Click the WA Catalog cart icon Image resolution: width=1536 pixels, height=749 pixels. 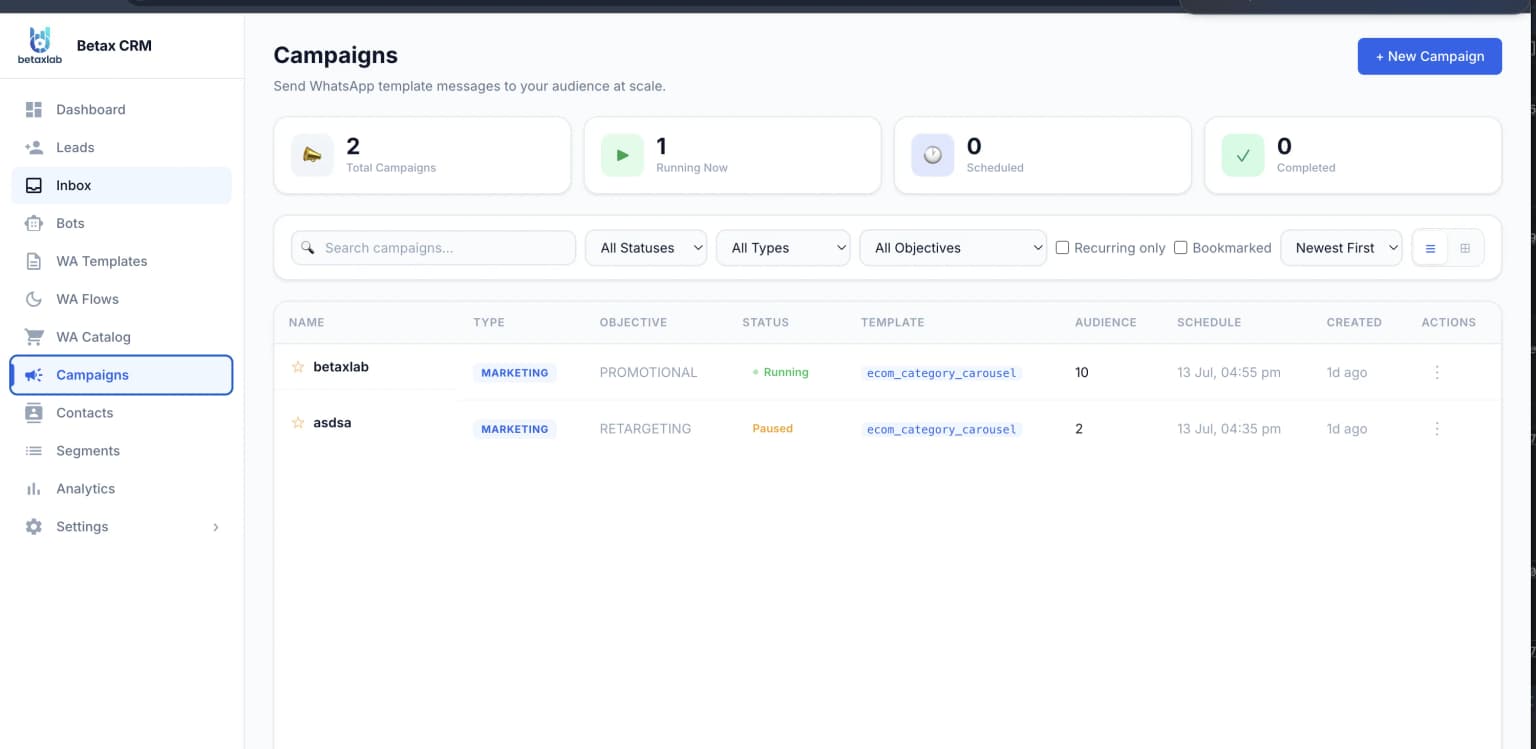coord(34,337)
